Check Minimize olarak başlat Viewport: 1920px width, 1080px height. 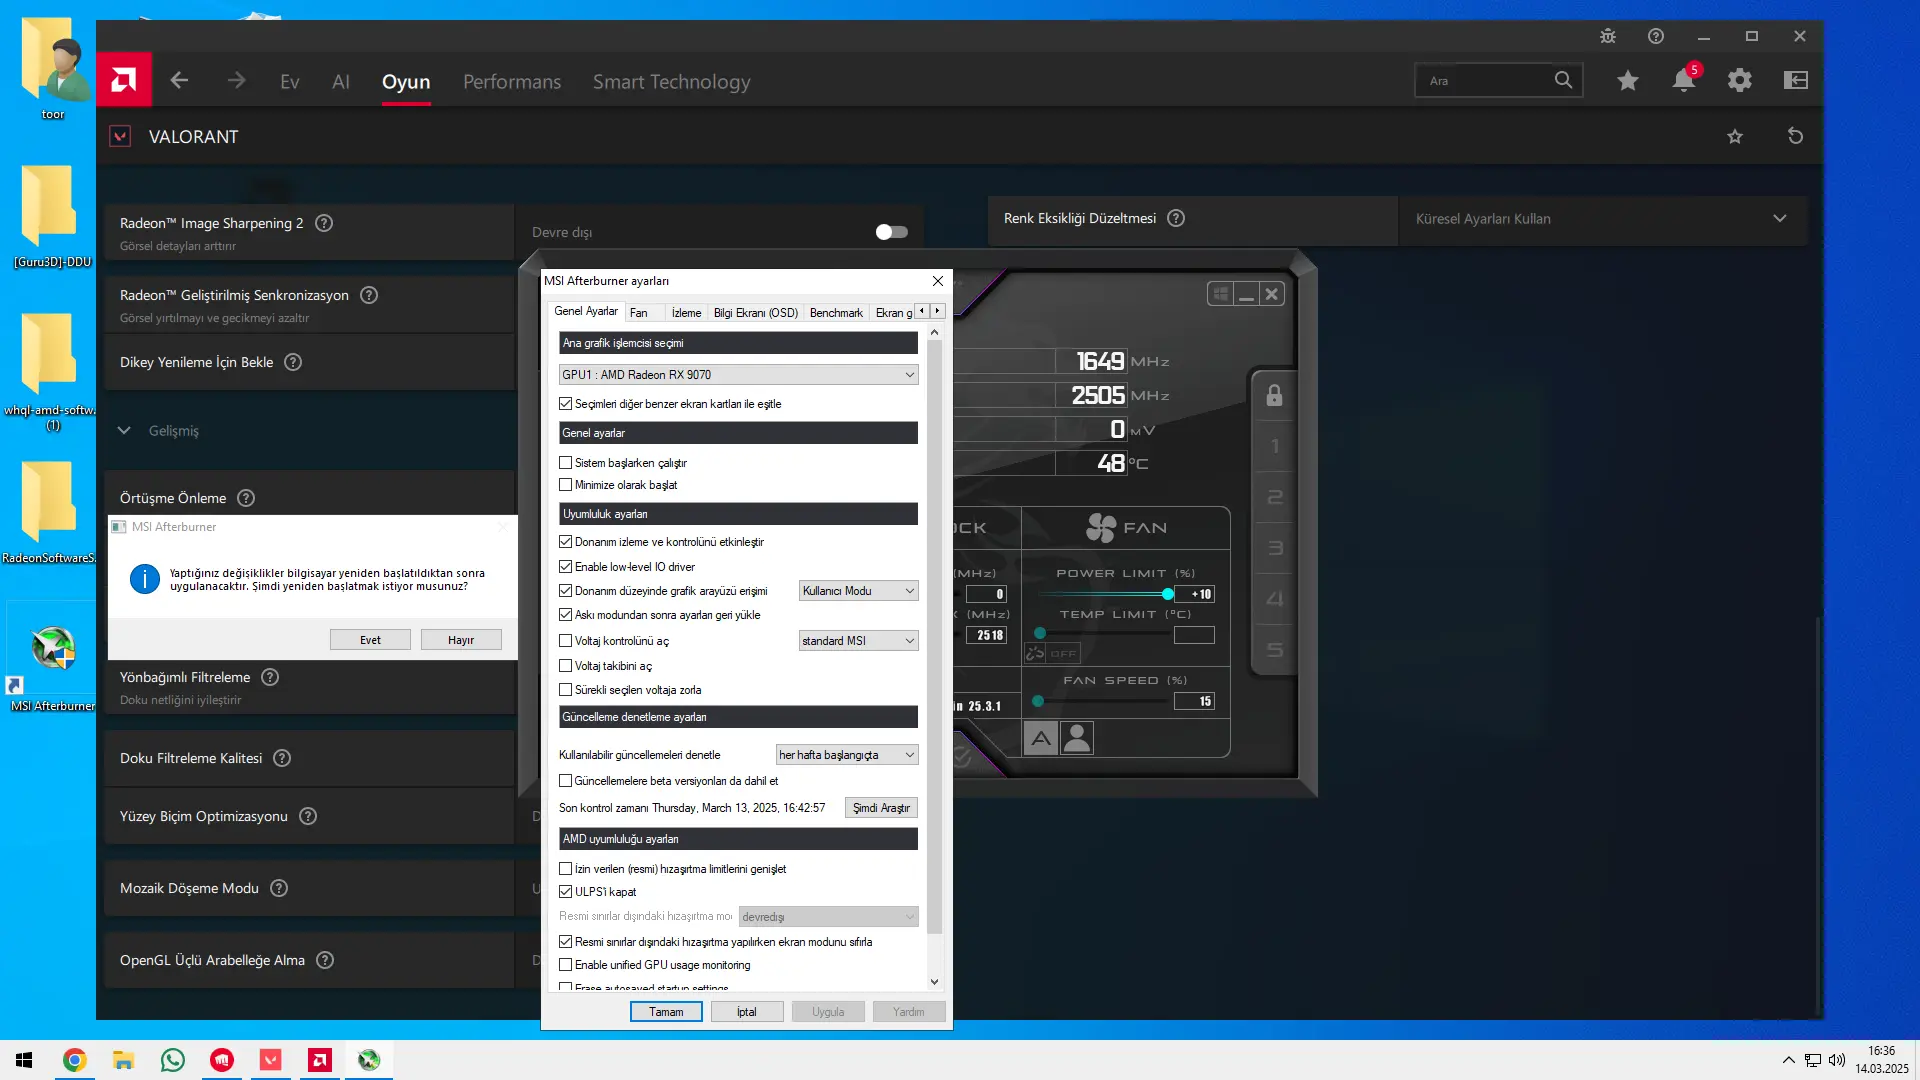[566, 485]
